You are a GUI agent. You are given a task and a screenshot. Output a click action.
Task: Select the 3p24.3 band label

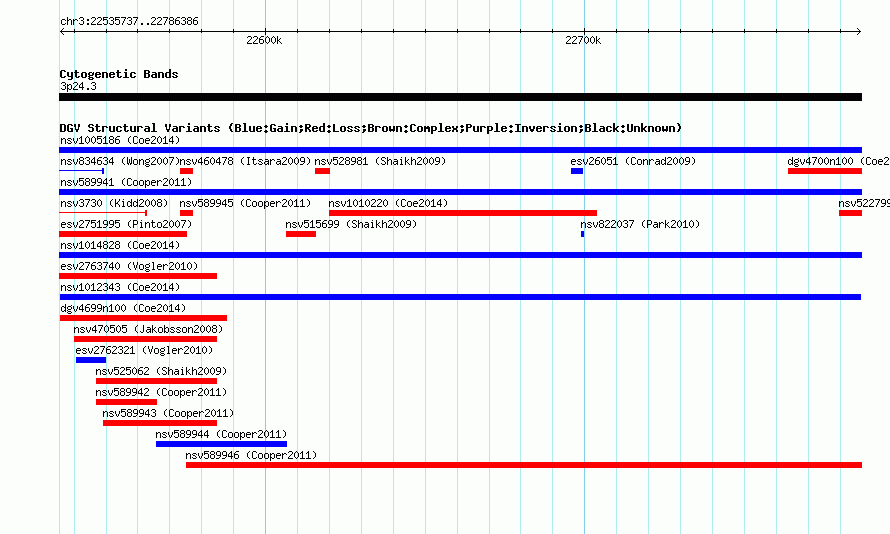click(78, 86)
